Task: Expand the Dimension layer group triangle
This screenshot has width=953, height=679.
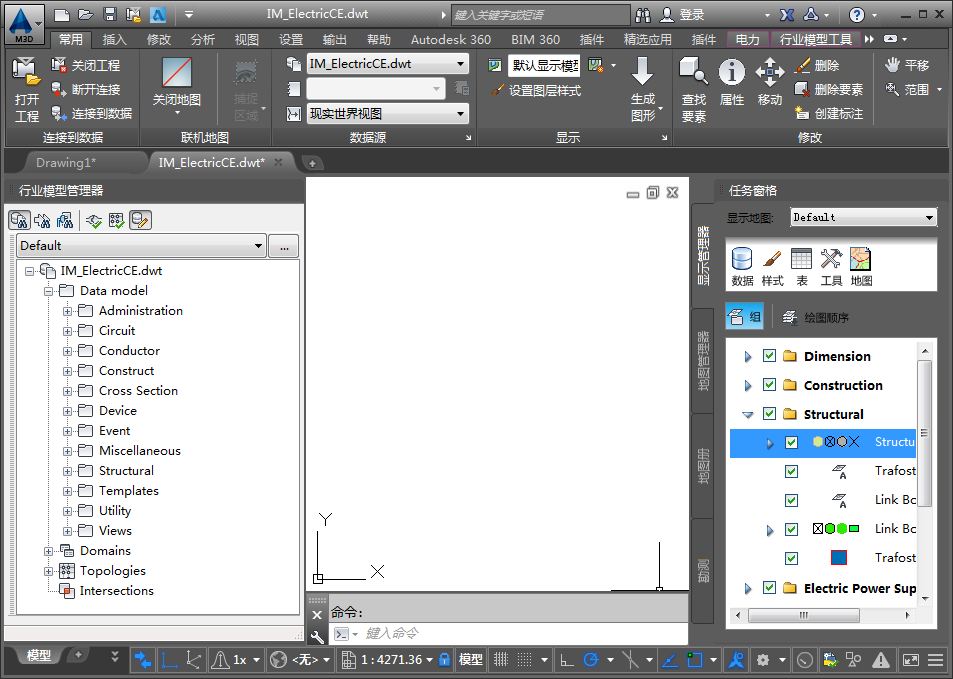Action: [748, 356]
